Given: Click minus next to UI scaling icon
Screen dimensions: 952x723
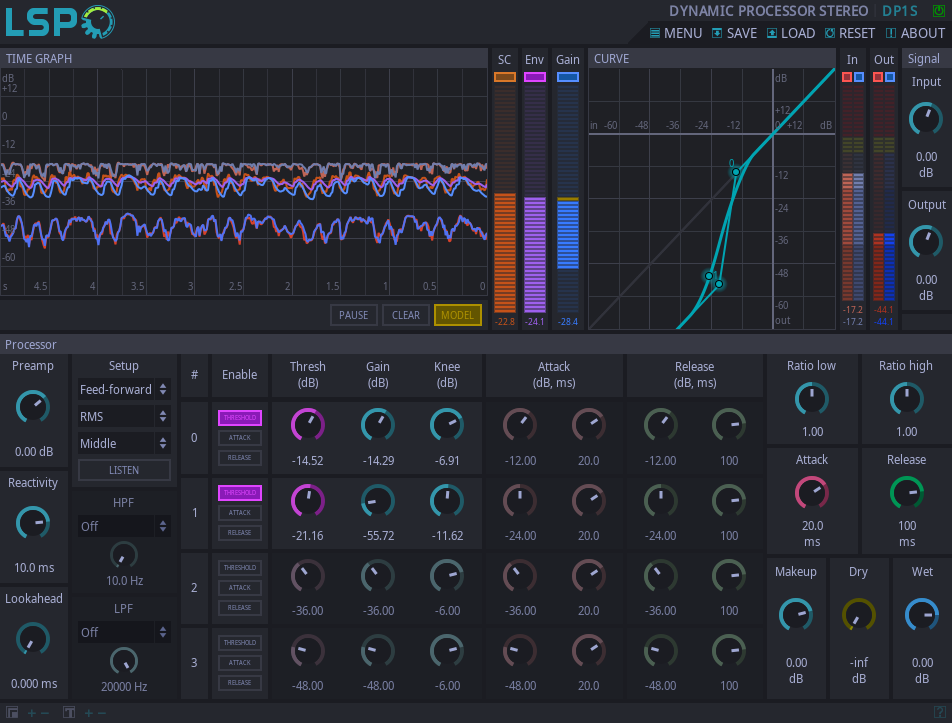Looking at the screenshot, I should click(x=44, y=713).
